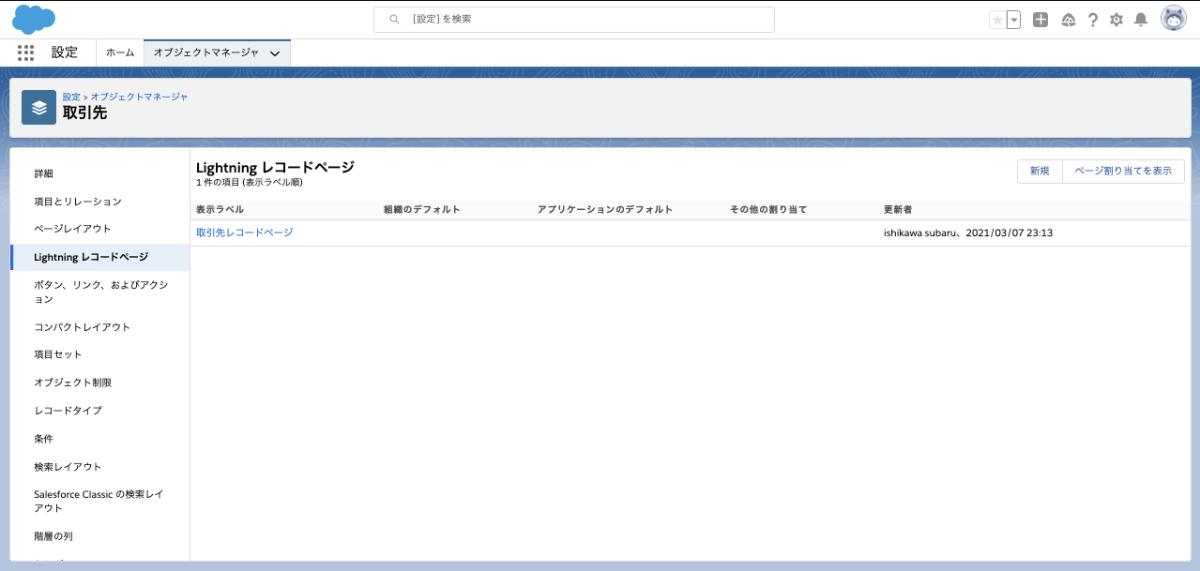Click the Trailhead guidance icon

click(x=1068, y=20)
